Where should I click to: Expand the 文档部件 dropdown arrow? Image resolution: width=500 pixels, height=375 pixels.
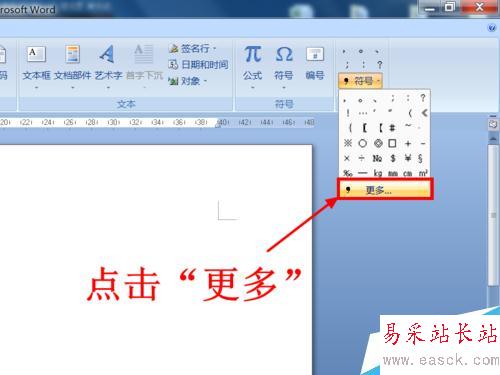[73, 88]
